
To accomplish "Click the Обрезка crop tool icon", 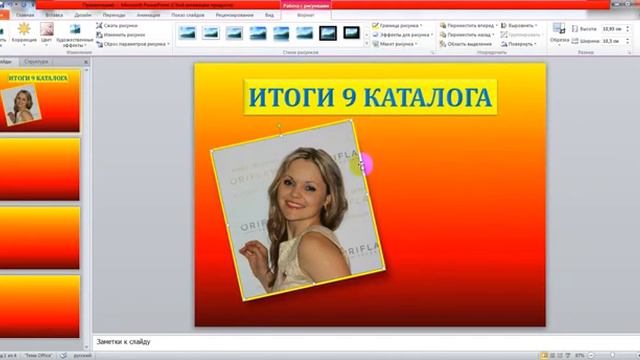I will coord(559,29).
